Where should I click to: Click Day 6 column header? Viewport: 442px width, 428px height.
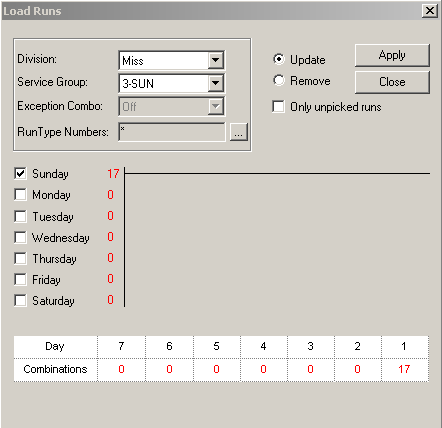pyautogui.click(x=169, y=347)
